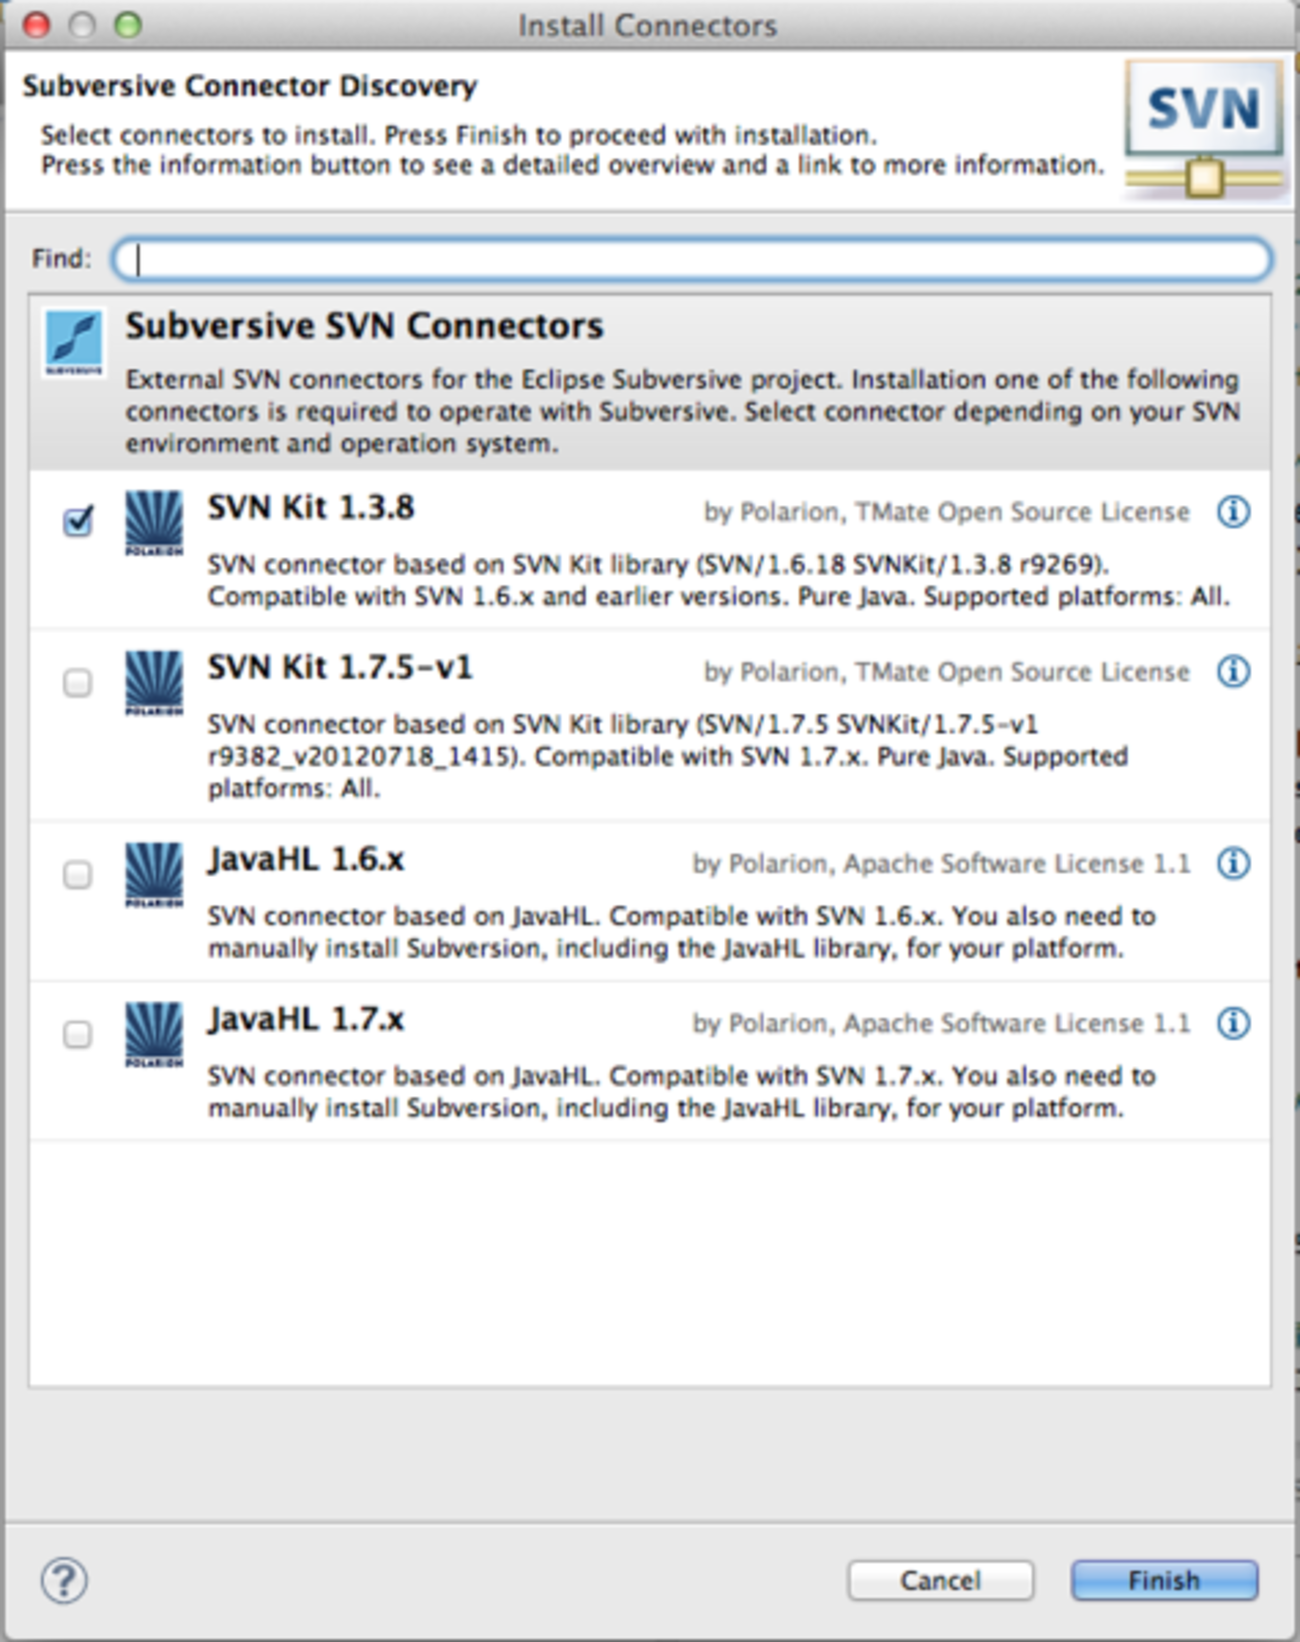Screen dimensions: 1300x1642
Task: Close the Install Connectors window
Action: pos(36,24)
